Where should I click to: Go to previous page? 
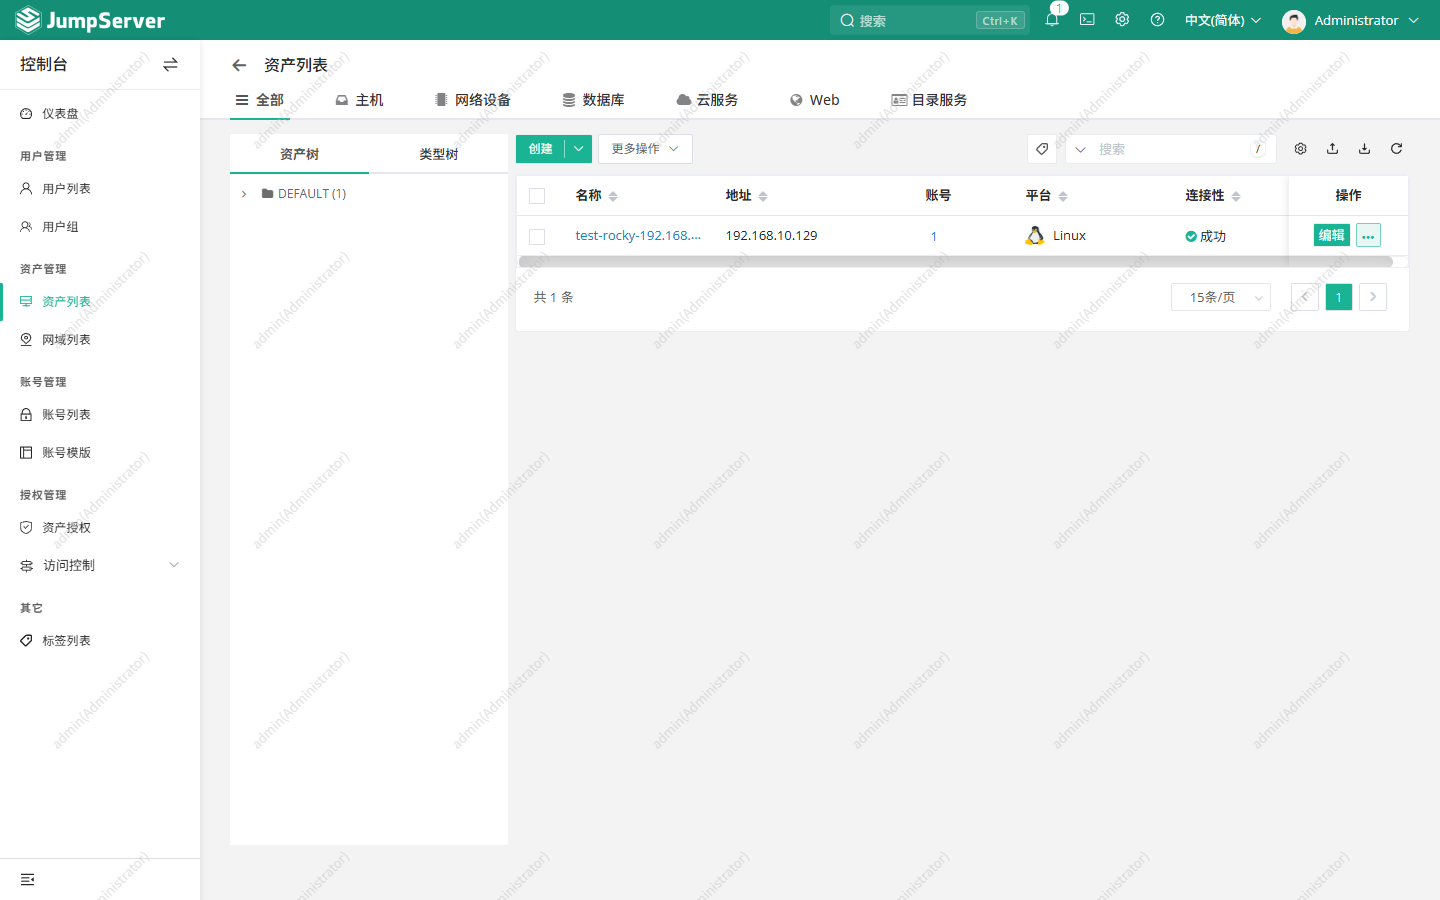[1304, 297]
